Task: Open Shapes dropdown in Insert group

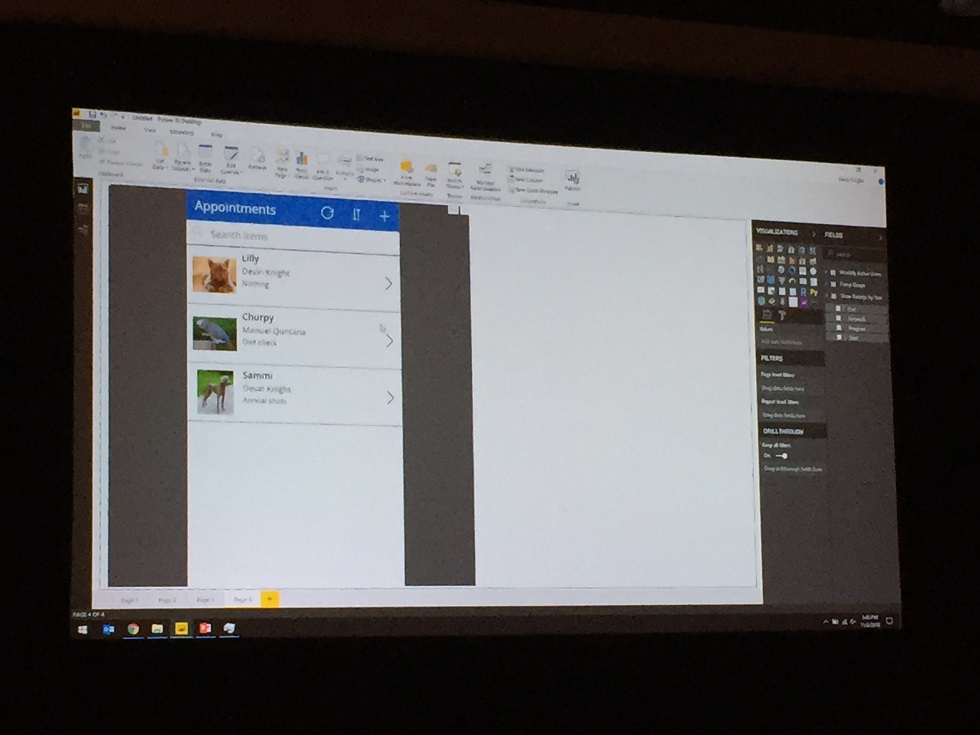Action: [x=371, y=179]
